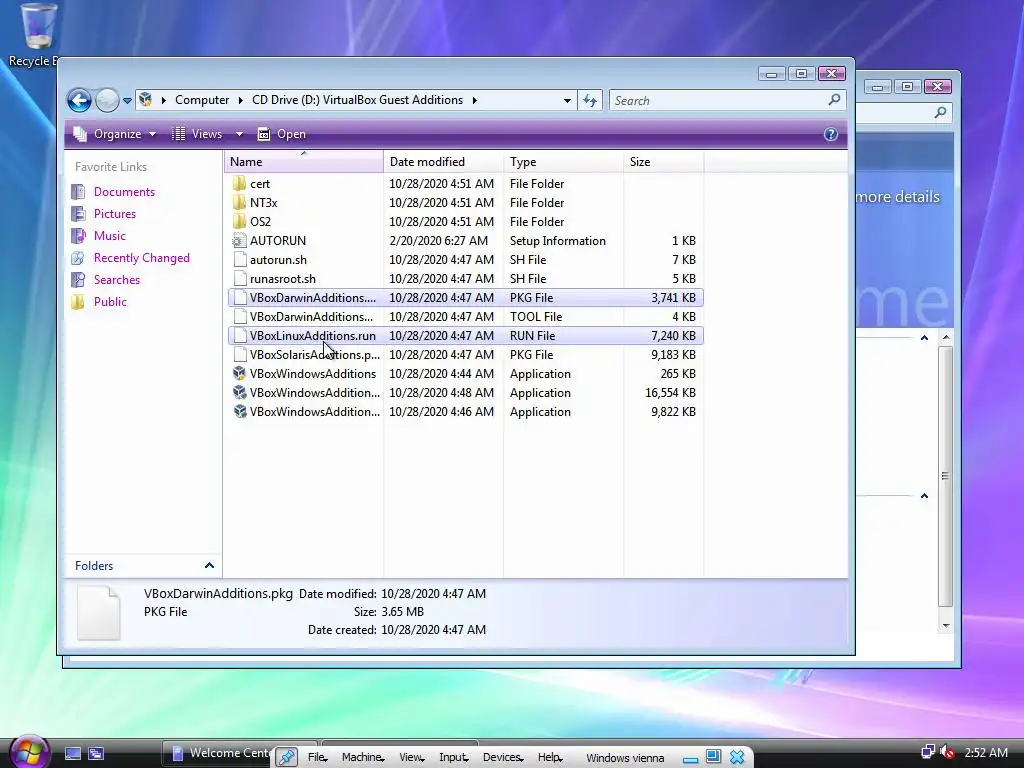Select the VBoxDarwinAdditions TOOL file icon

tap(240, 316)
